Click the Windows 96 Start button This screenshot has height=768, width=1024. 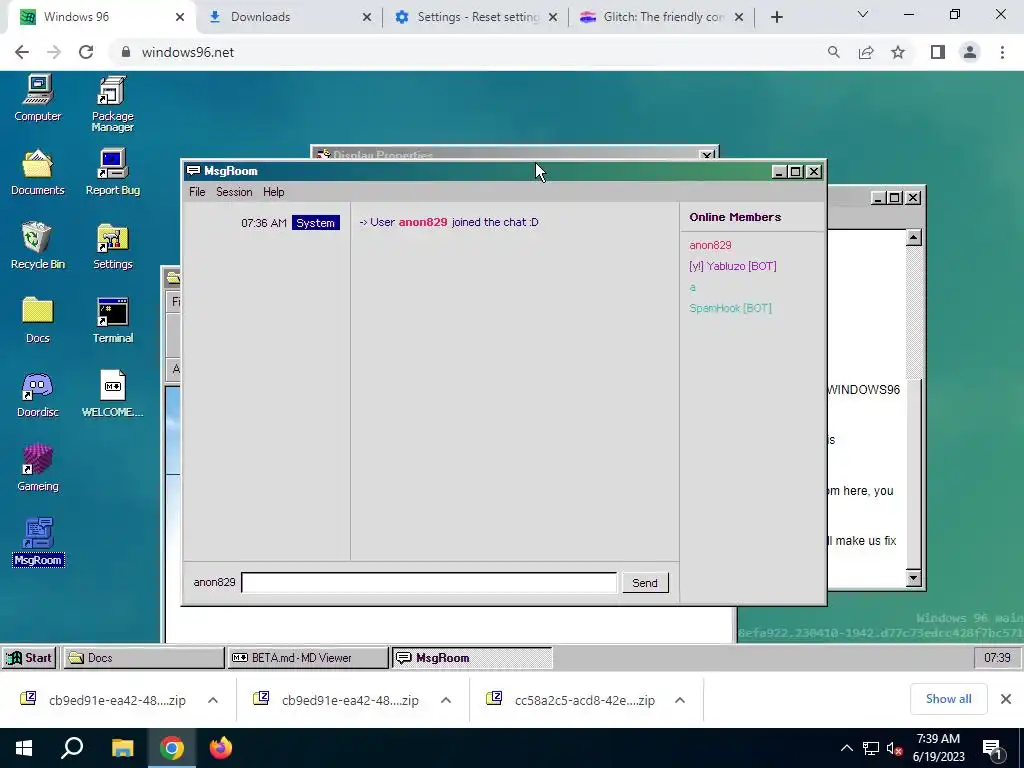tap(29, 658)
